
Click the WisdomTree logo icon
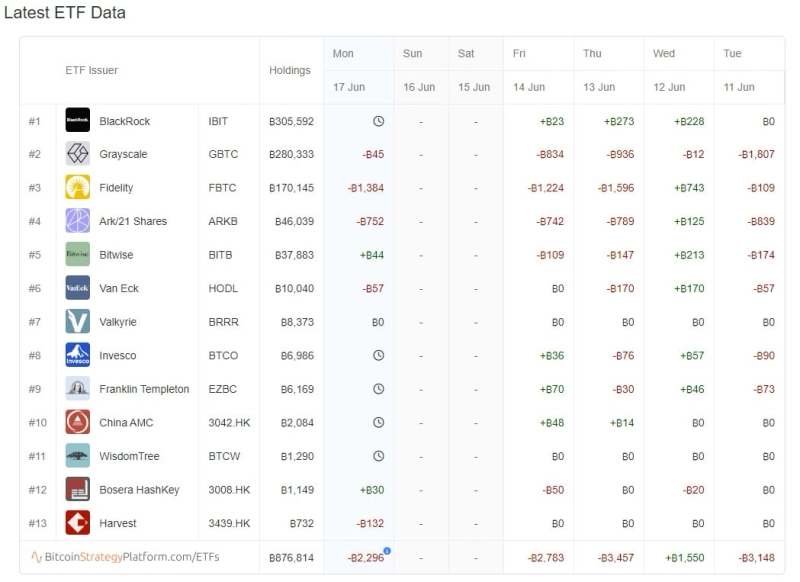77,456
